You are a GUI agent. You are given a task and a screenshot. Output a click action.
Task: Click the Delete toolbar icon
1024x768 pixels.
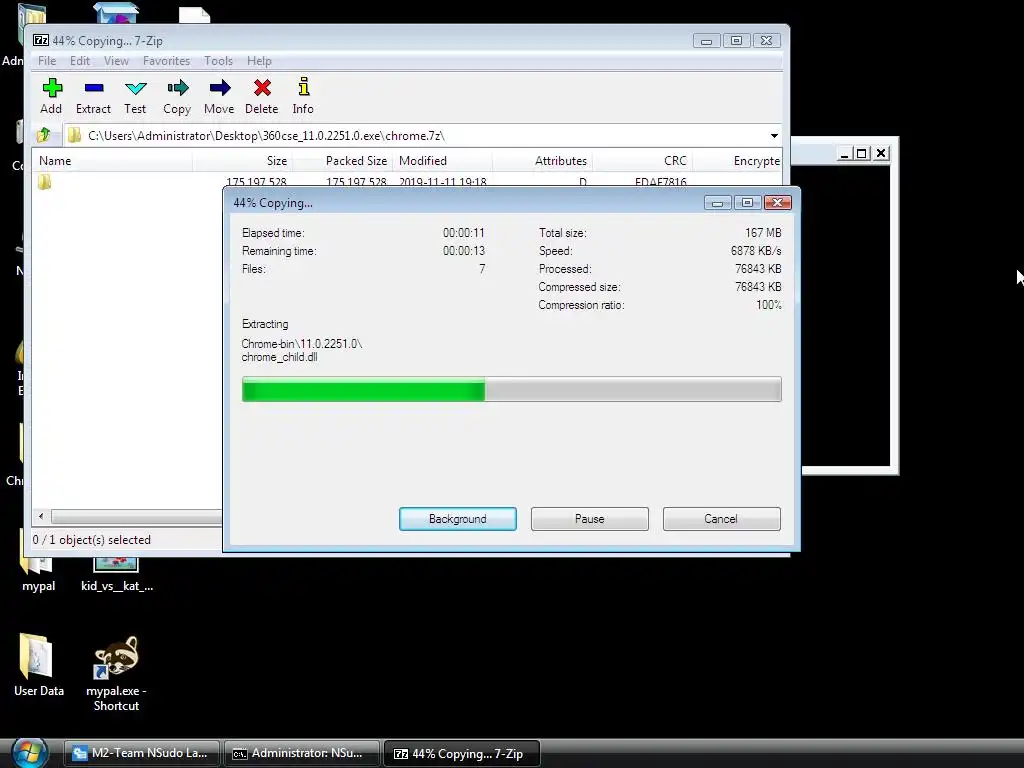click(x=262, y=96)
